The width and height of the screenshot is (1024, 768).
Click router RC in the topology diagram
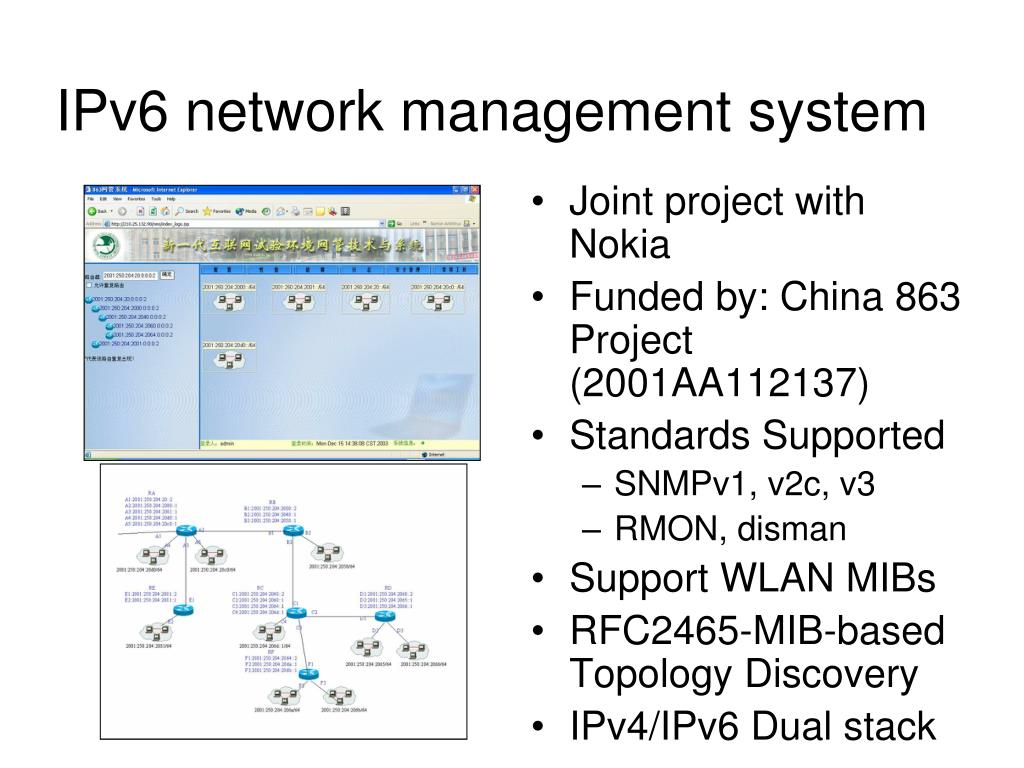coord(296,613)
